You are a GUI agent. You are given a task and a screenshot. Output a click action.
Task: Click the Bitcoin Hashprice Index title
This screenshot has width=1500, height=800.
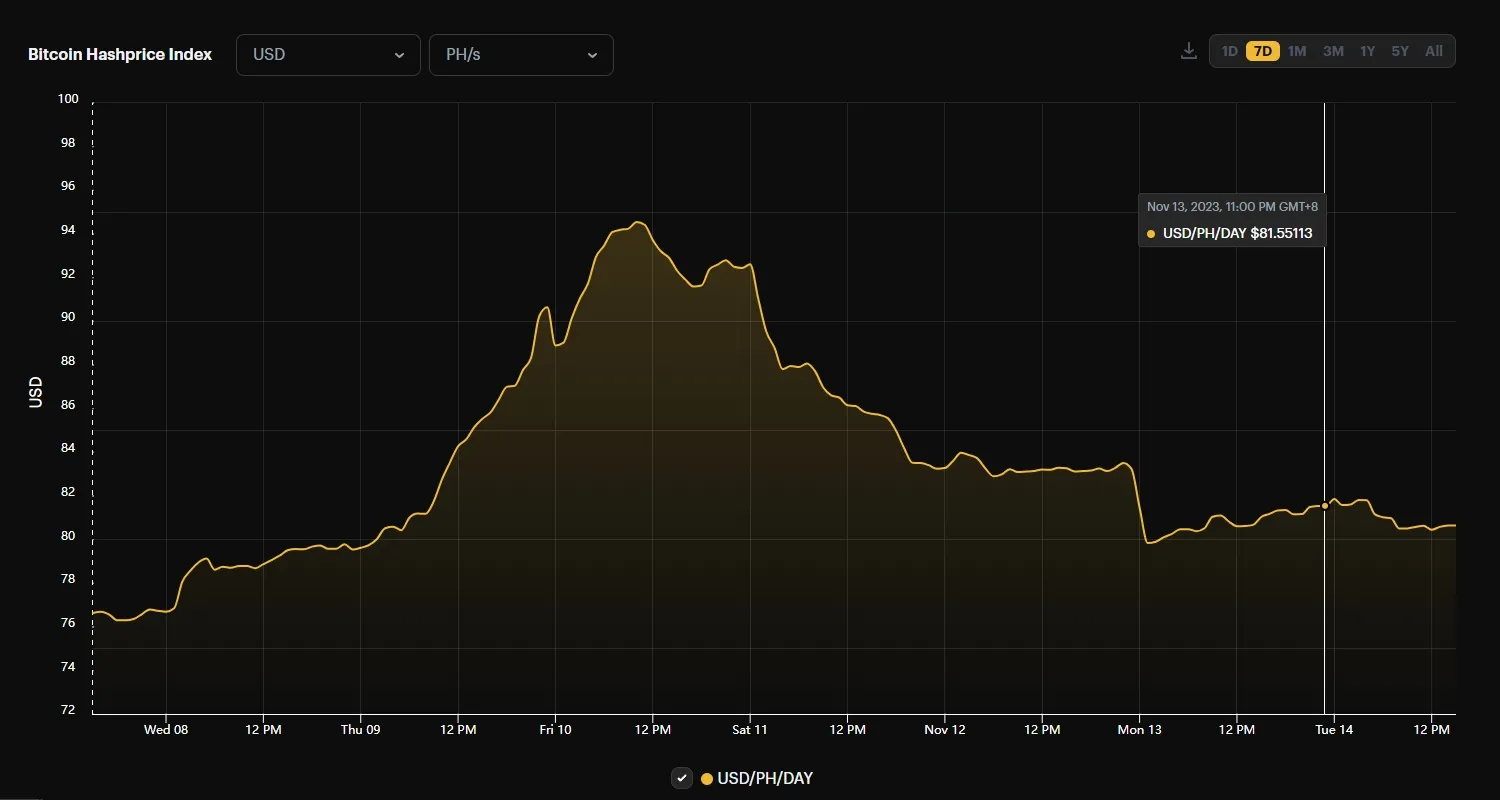(120, 54)
